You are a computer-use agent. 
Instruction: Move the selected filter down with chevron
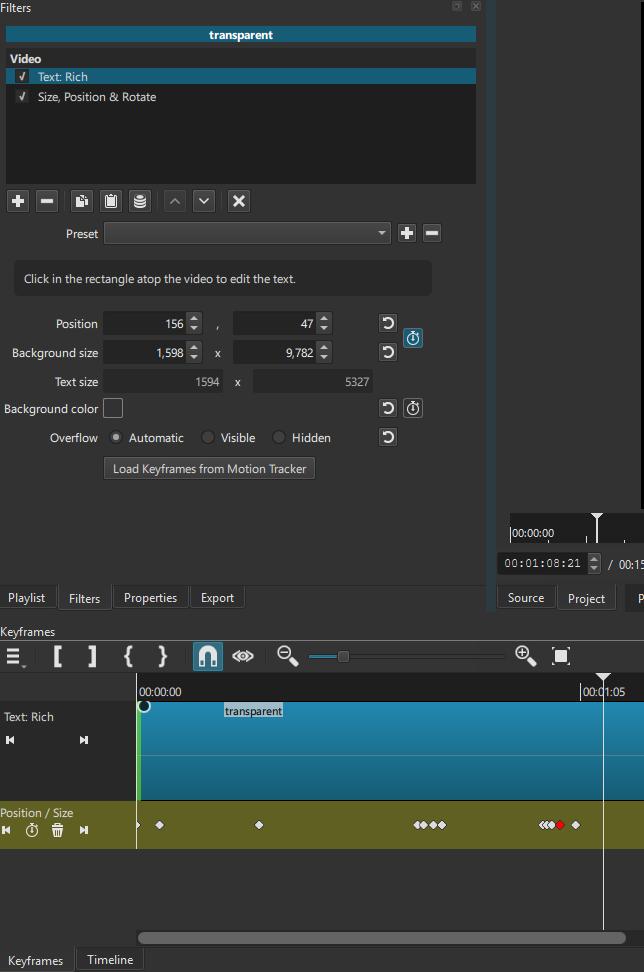click(x=204, y=201)
